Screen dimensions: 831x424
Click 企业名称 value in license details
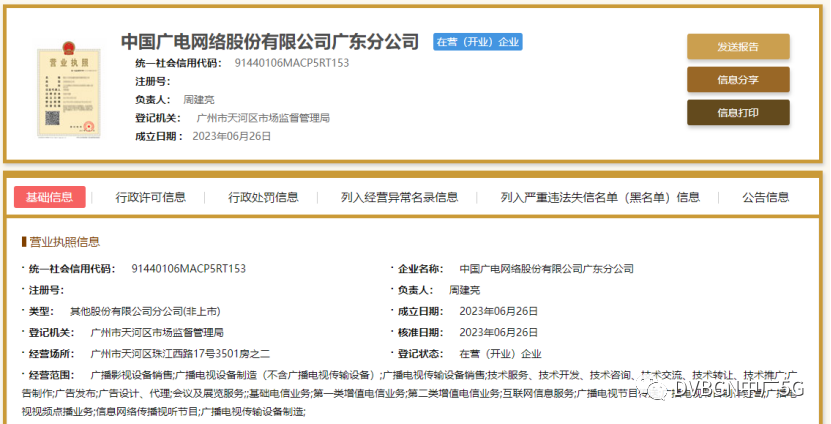546,269
